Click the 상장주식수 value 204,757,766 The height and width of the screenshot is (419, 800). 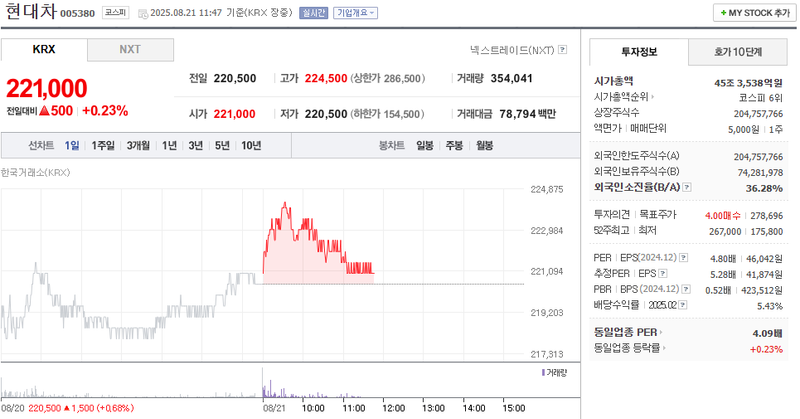[x=758, y=114]
